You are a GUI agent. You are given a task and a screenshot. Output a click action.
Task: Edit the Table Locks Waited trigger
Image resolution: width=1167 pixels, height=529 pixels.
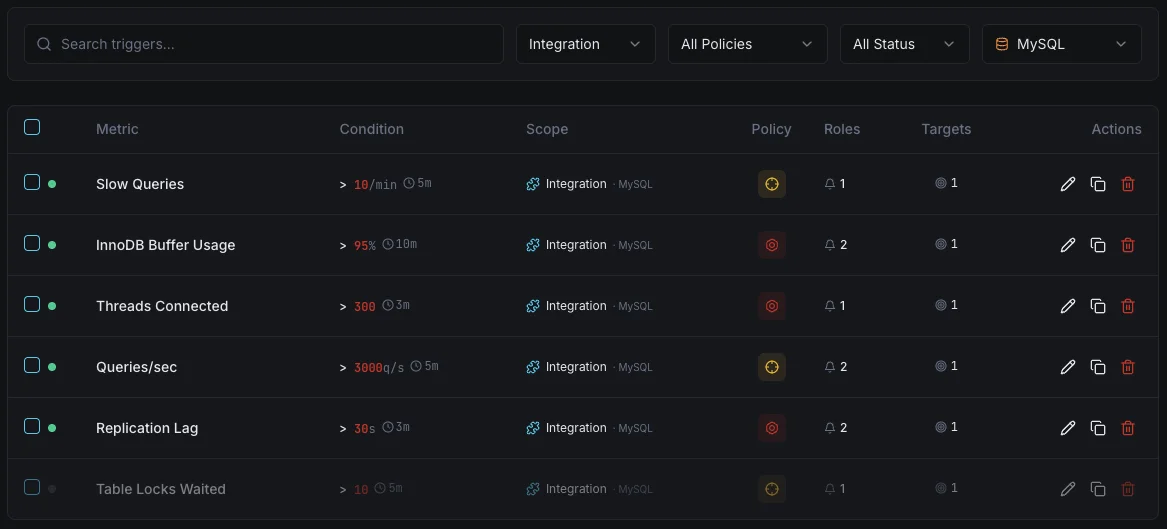[1067, 489]
